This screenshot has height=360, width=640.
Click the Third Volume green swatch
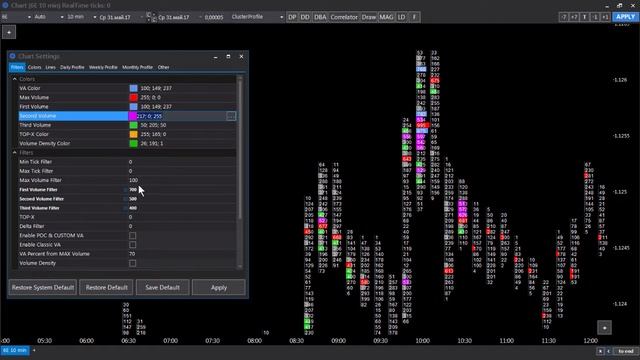point(133,125)
